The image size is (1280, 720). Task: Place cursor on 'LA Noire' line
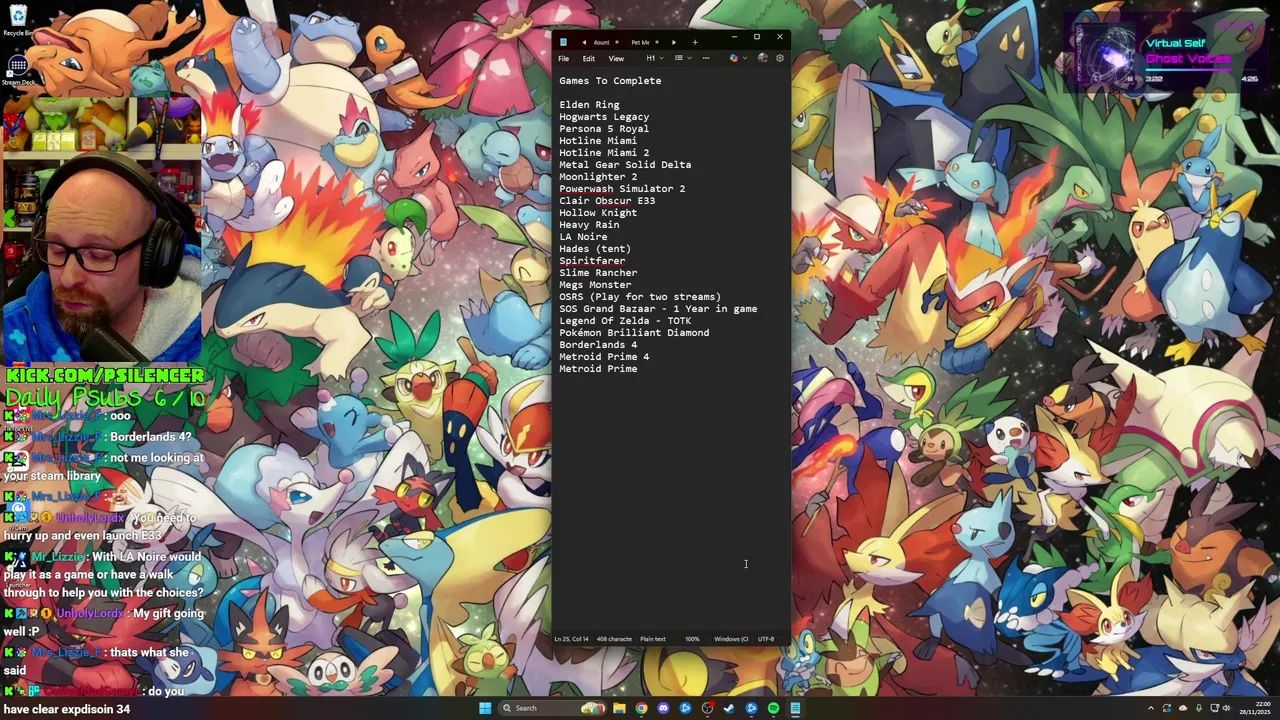pos(583,237)
